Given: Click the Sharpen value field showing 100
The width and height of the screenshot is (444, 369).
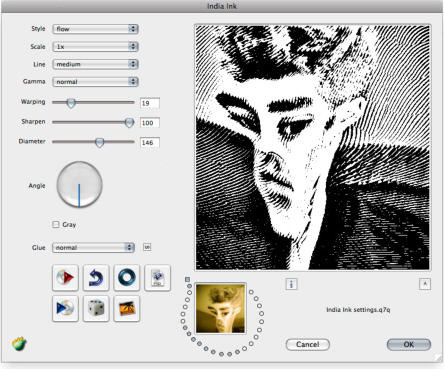Looking at the screenshot, I should point(150,123).
